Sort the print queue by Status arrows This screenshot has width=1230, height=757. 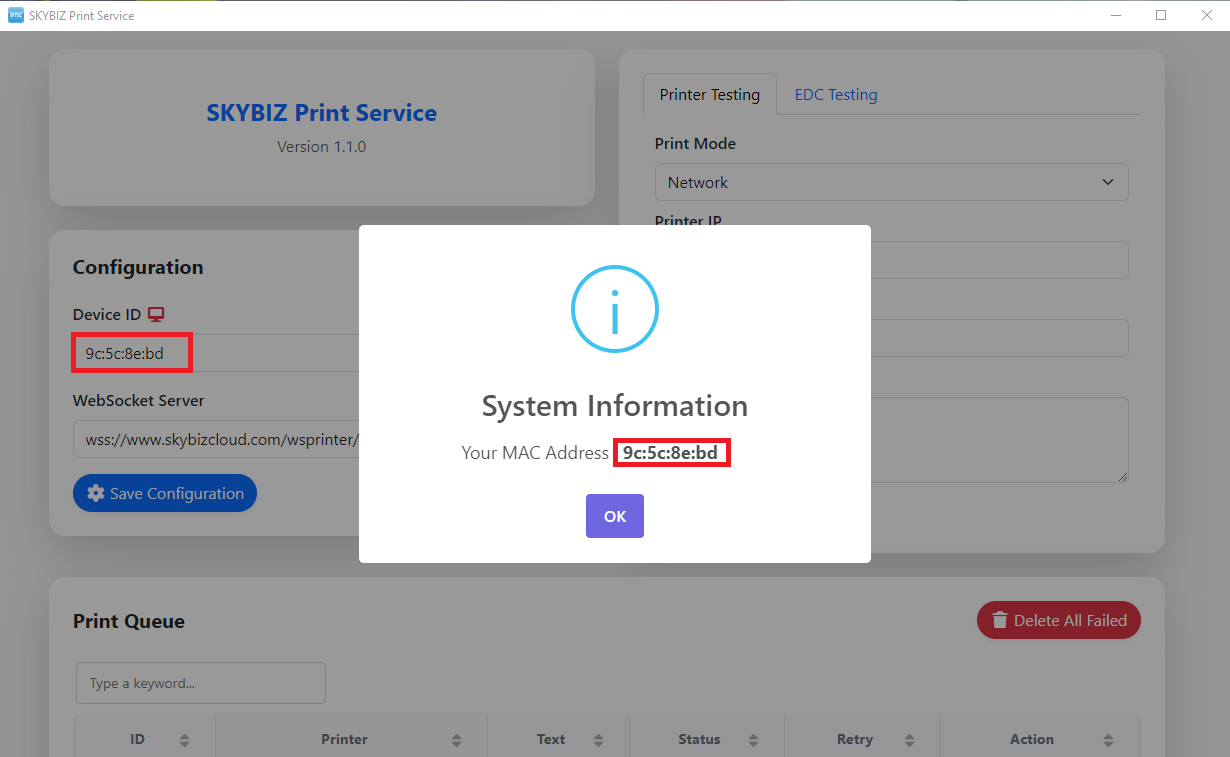(753, 740)
